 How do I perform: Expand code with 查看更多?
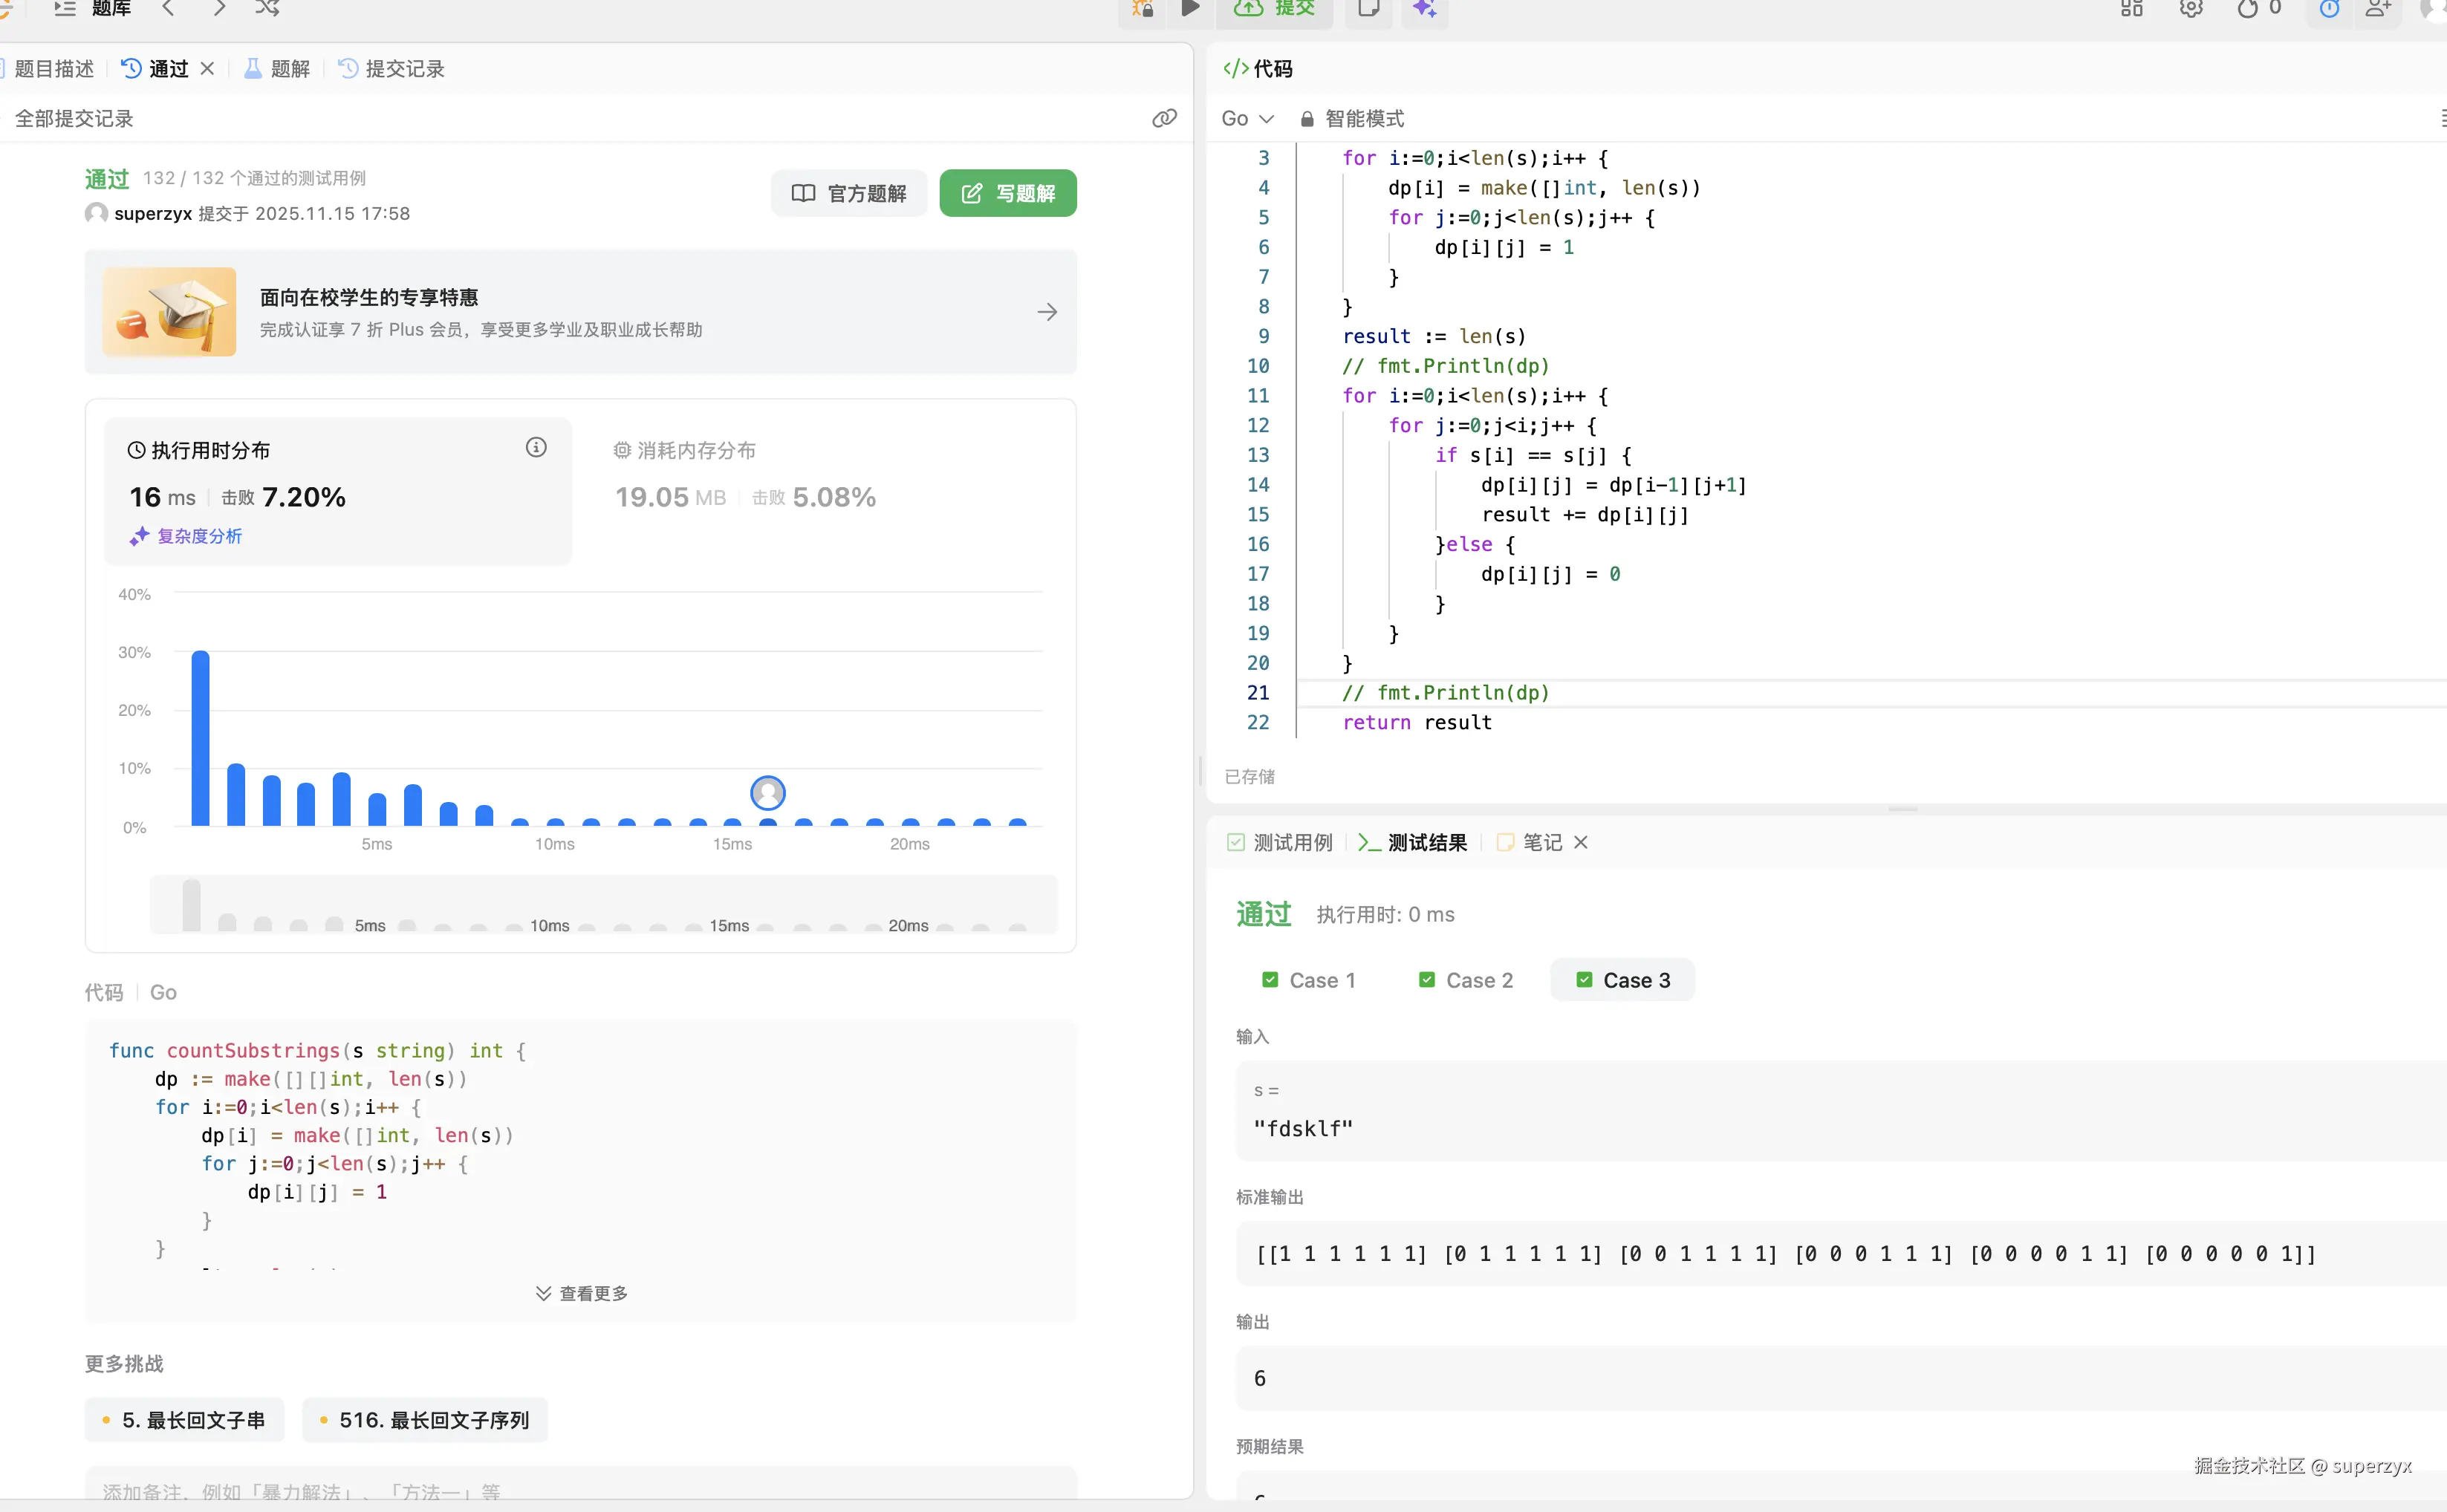pyautogui.click(x=581, y=1293)
